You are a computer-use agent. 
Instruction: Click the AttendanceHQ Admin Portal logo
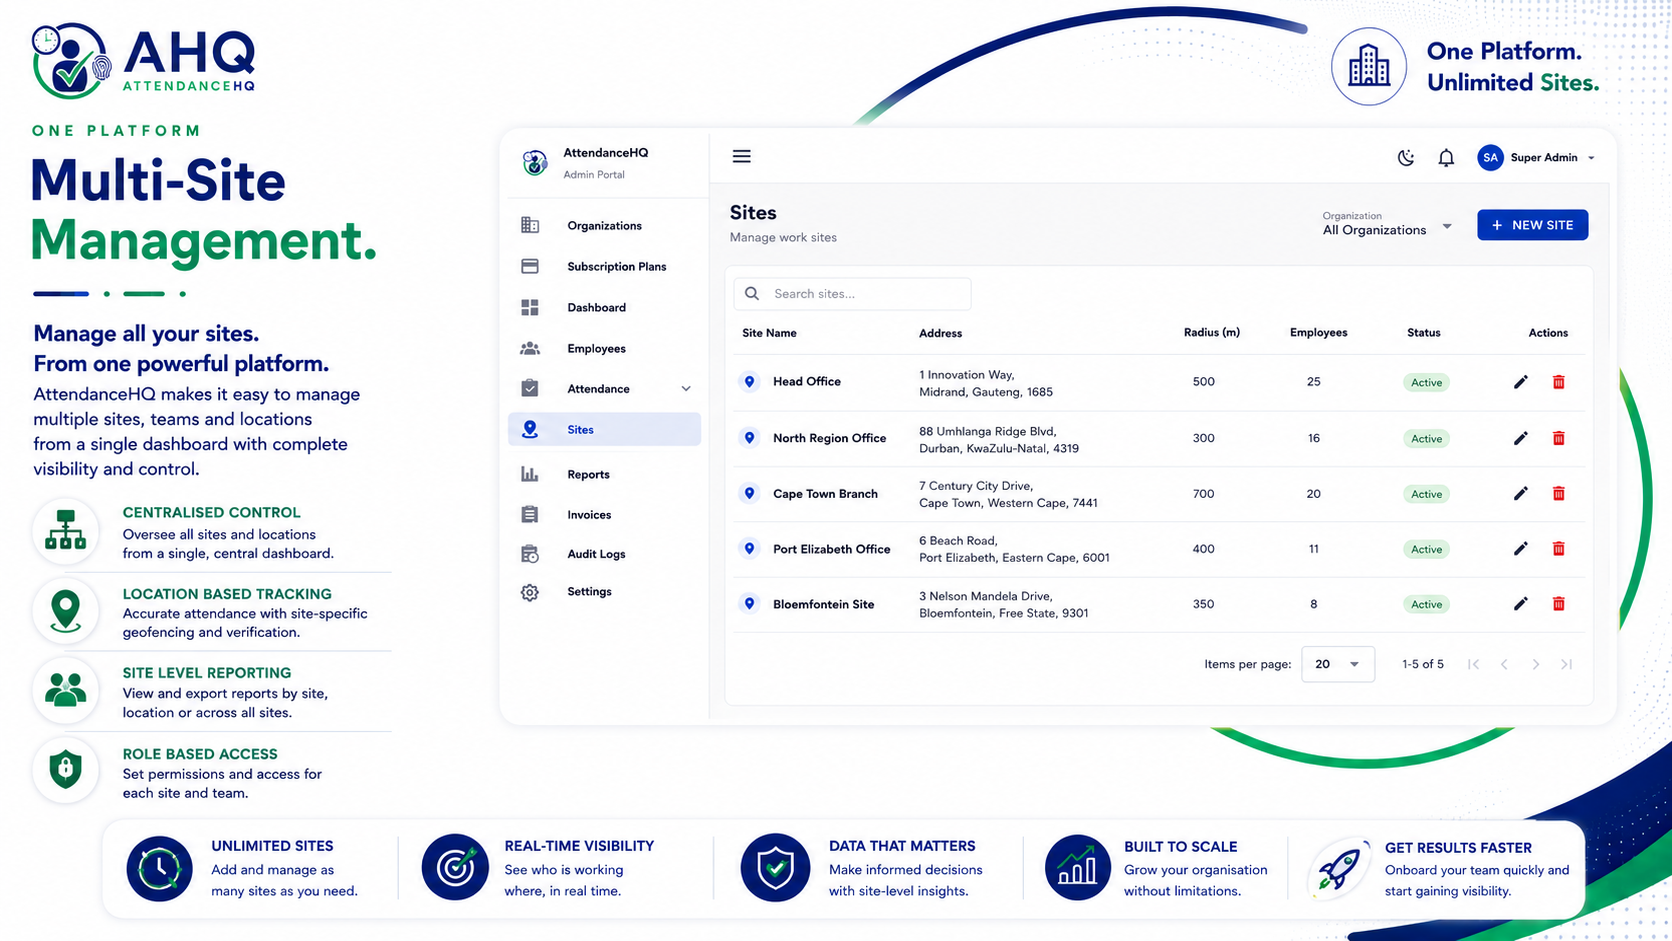[x=535, y=162]
